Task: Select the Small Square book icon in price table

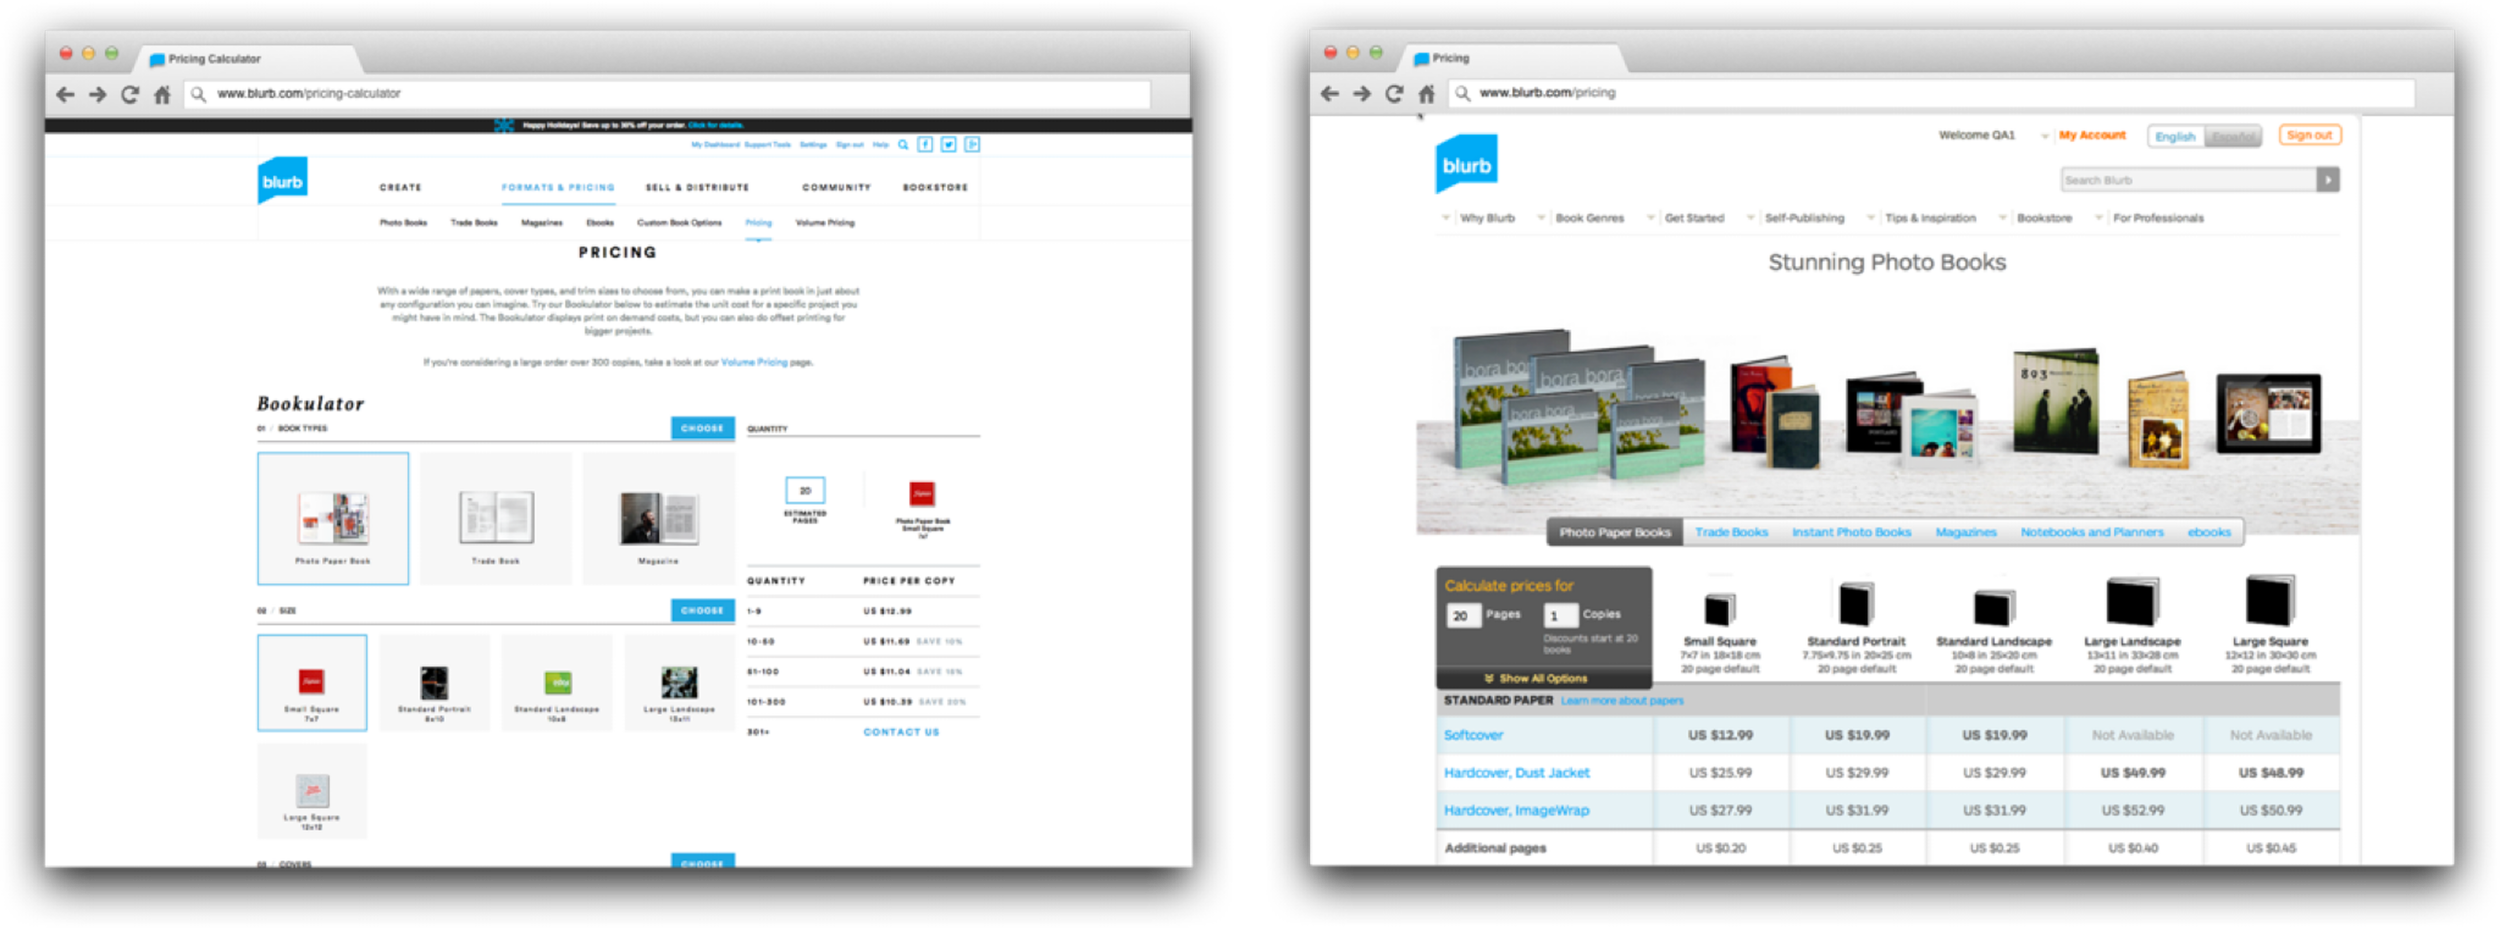Action: click(x=1719, y=608)
